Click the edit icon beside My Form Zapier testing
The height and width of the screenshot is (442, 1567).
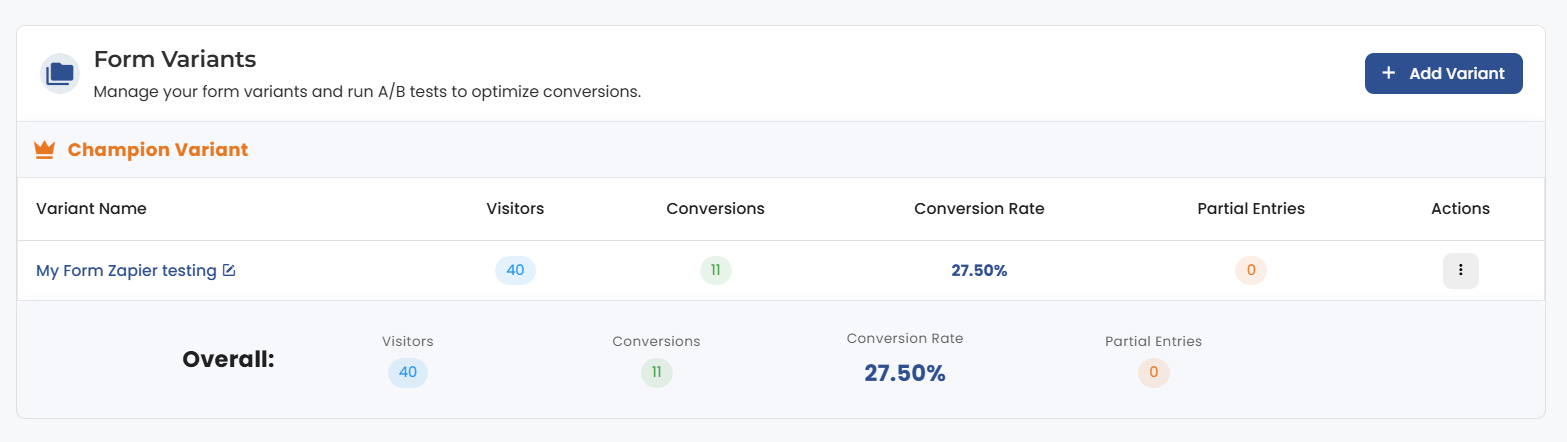(229, 270)
